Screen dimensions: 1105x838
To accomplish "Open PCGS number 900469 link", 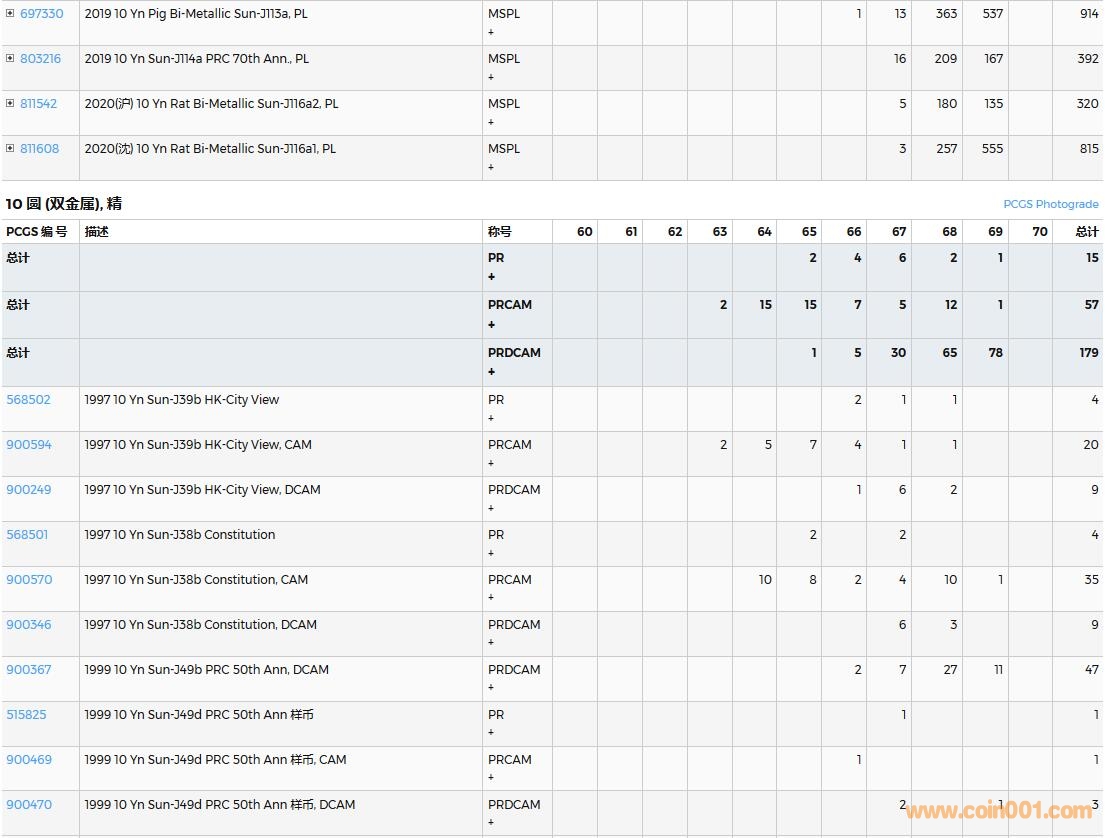I will [29, 760].
